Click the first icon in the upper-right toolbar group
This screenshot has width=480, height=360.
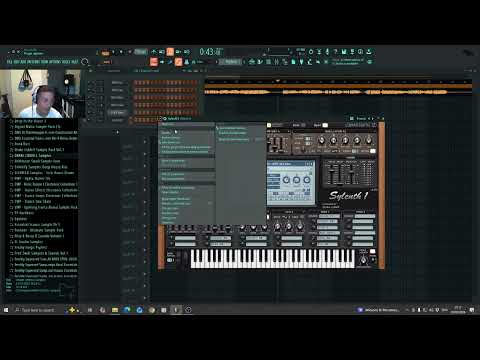(x=311, y=52)
